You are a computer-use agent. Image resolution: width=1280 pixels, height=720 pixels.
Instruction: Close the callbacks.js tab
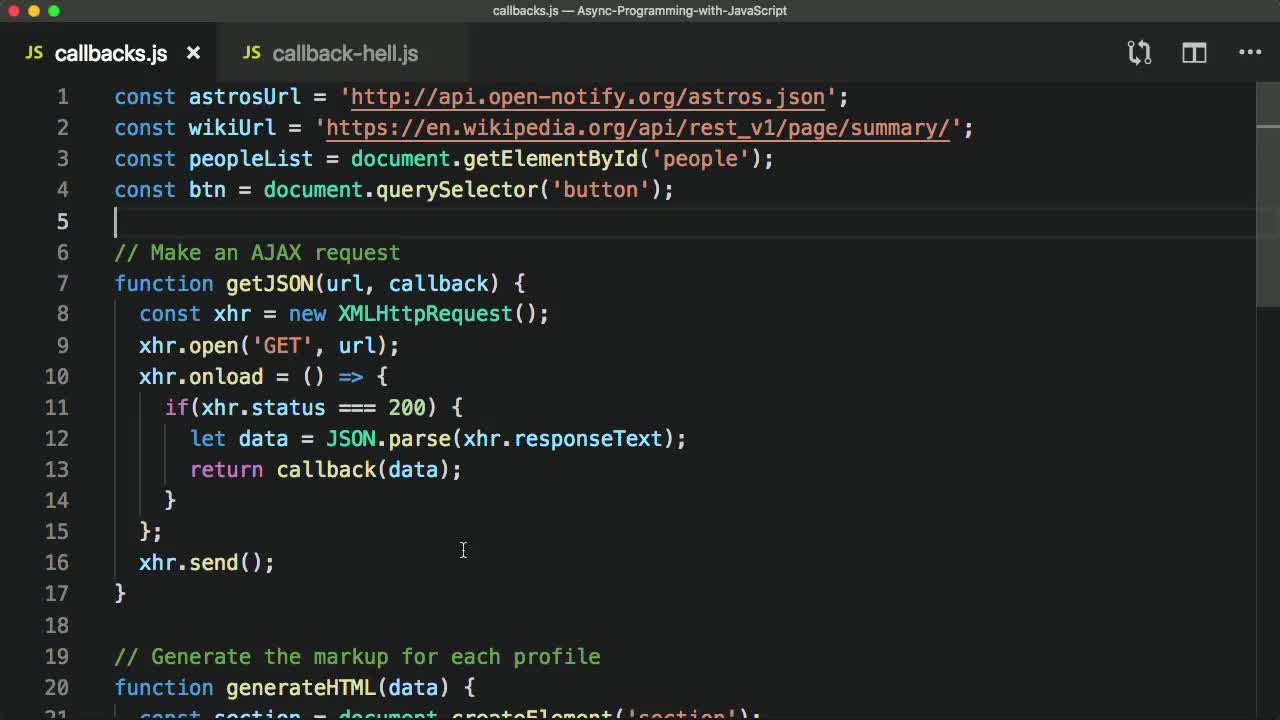(193, 53)
